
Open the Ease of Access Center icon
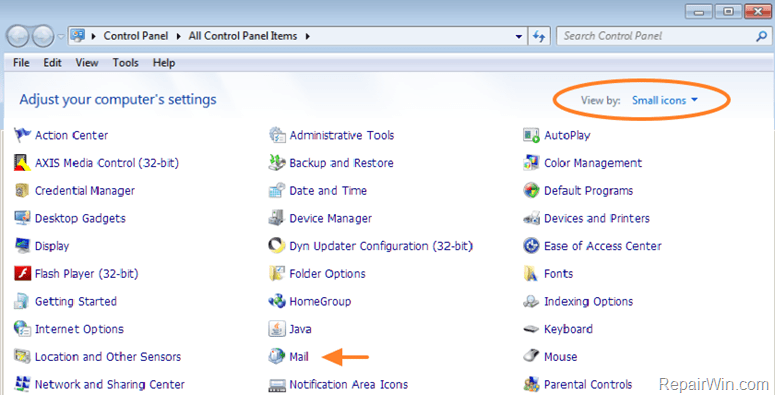coord(531,246)
